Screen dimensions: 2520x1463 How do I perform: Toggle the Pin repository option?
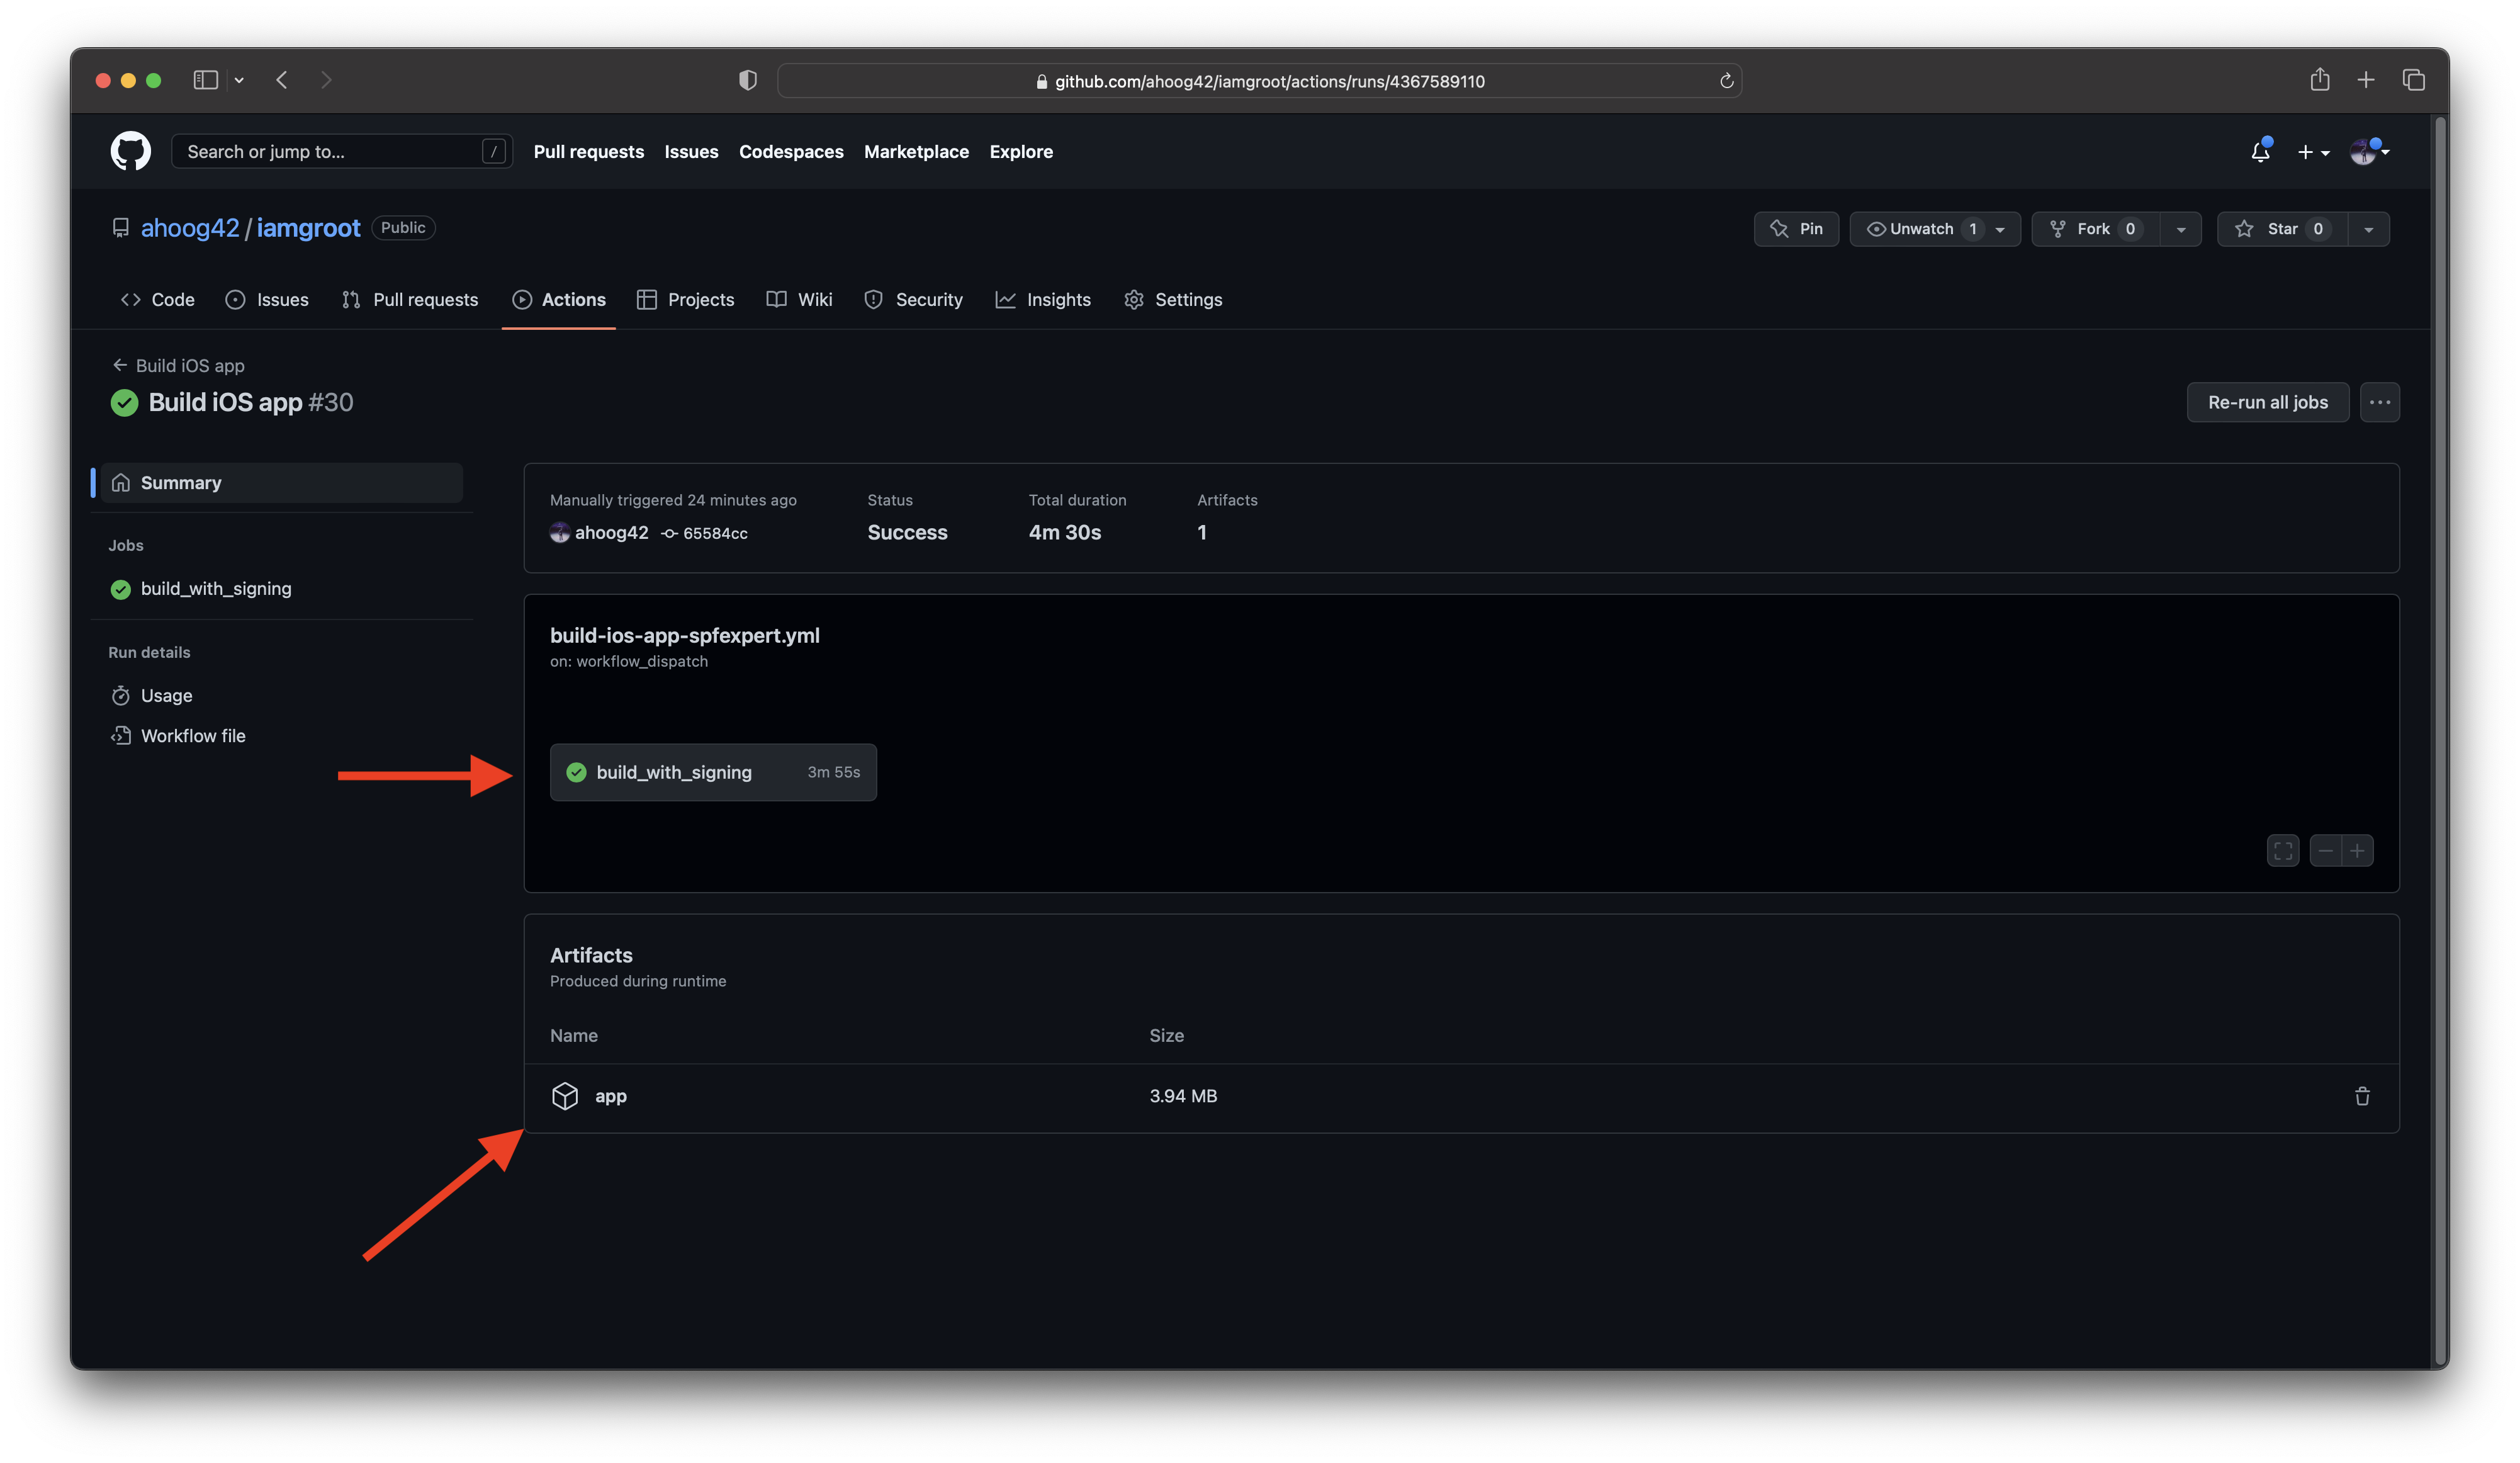coord(1797,228)
